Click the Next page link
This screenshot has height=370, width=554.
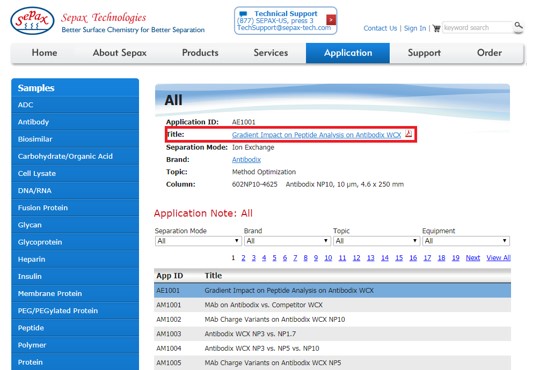tap(473, 258)
